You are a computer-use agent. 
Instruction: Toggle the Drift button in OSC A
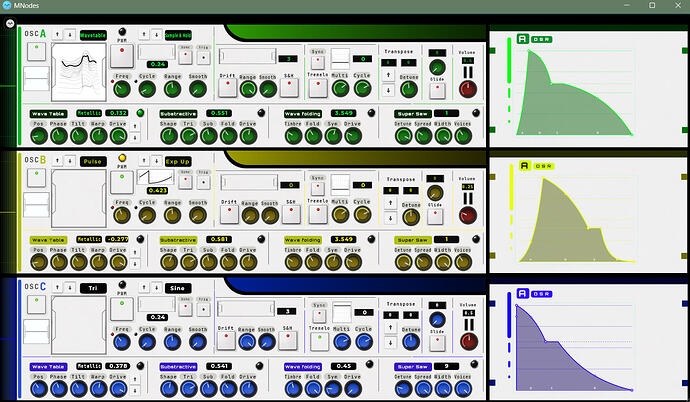(x=228, y=89)
